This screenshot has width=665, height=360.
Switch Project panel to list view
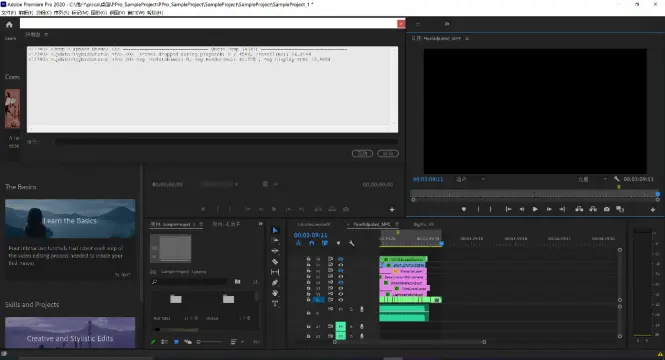pyautogui.click(x=165, y=342)
